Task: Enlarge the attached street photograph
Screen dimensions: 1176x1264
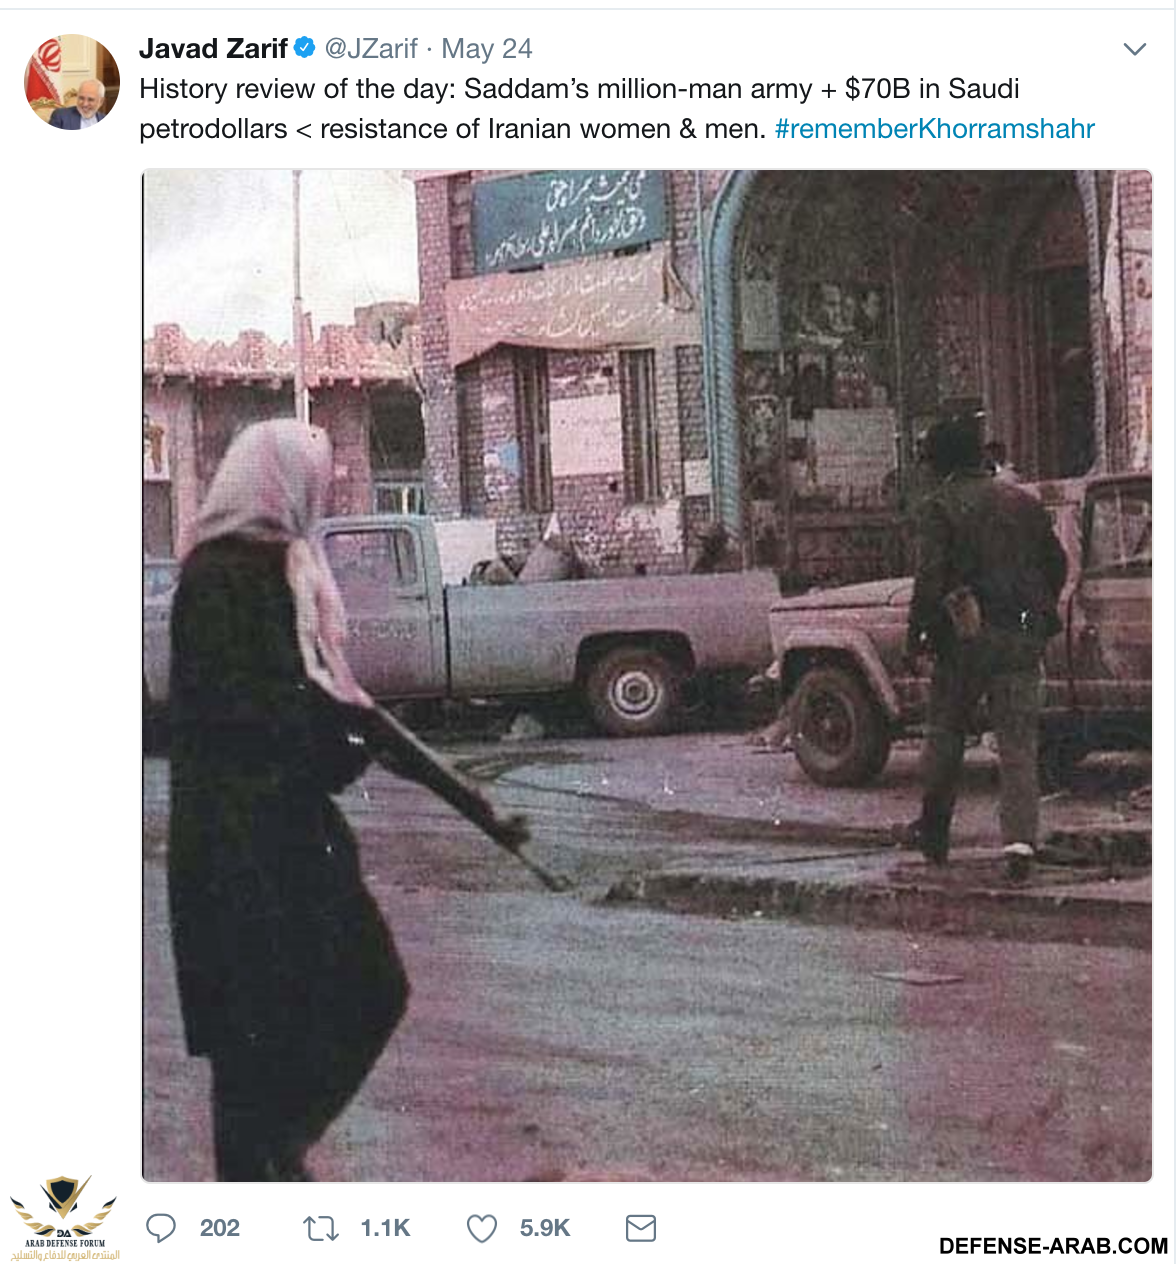Action: (647, 676)
